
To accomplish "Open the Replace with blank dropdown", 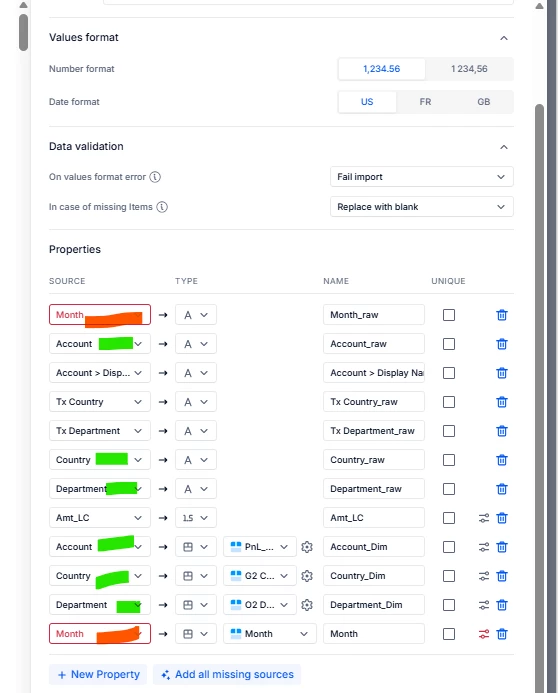I will [421, 207].
